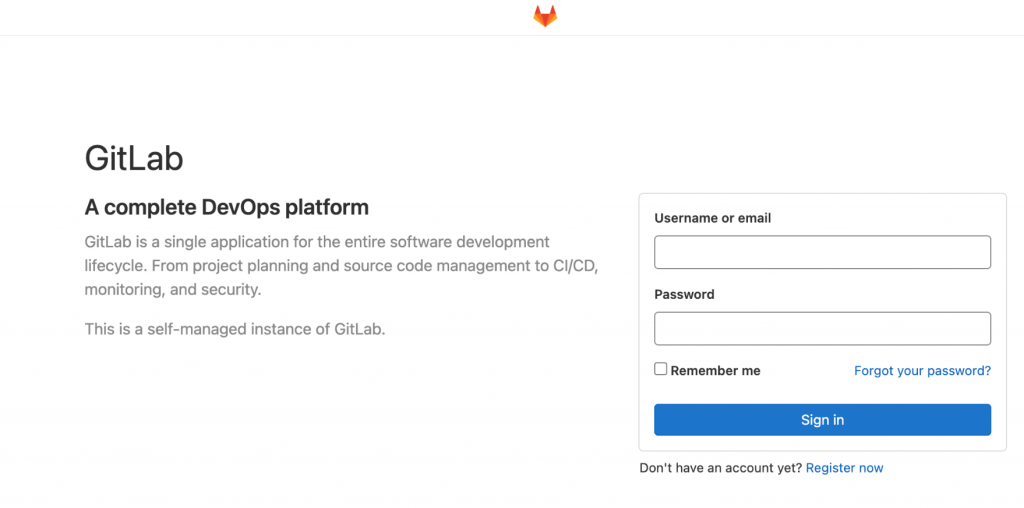Click the 'Remember me' label text
Viewport: 1024px width, 508px height.
click(715, 371)
